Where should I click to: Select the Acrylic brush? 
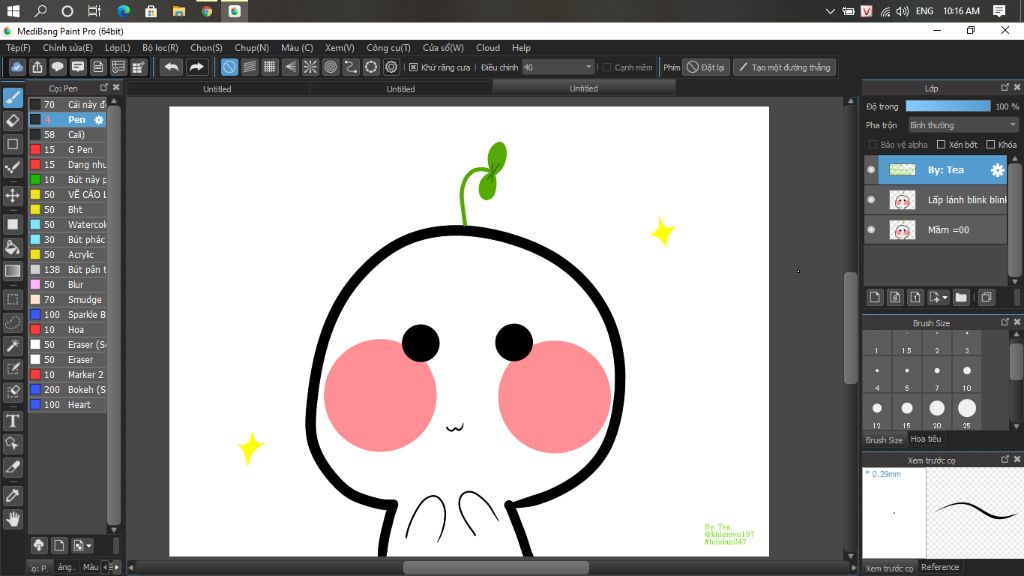pyautogui.click(x=67, y=255)
